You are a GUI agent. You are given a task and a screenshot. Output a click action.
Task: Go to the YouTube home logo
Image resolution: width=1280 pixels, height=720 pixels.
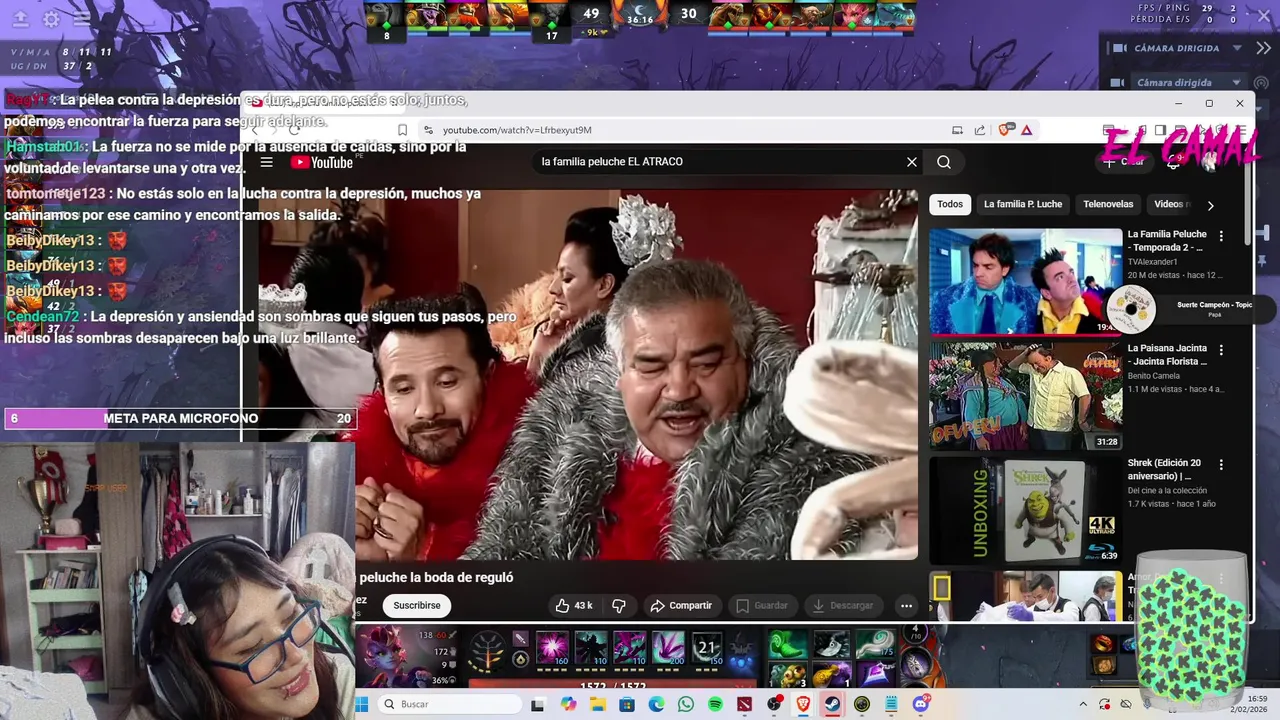pos(321,162)
